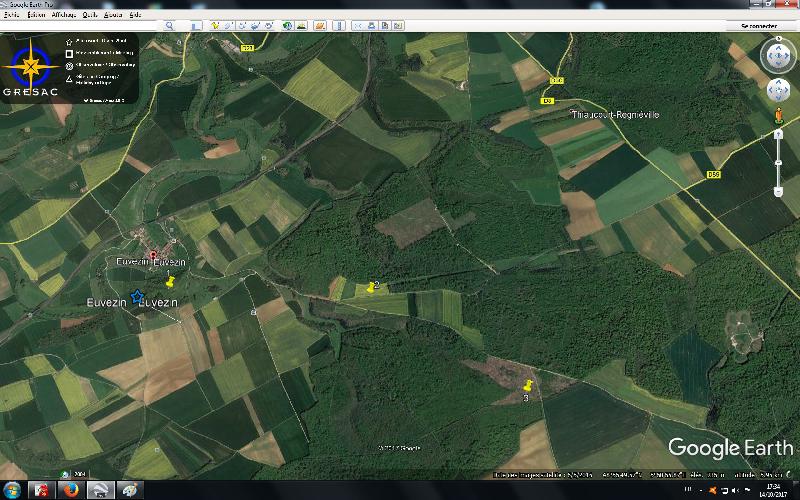Click the print toolbar icon

(372, 26)
